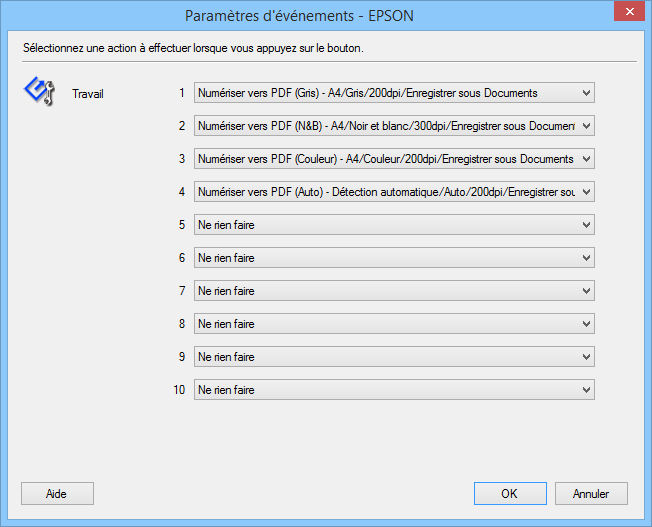Expand job 10 Ne rien faire dropdown
652x527 pixels.
(x=394, y=390)
